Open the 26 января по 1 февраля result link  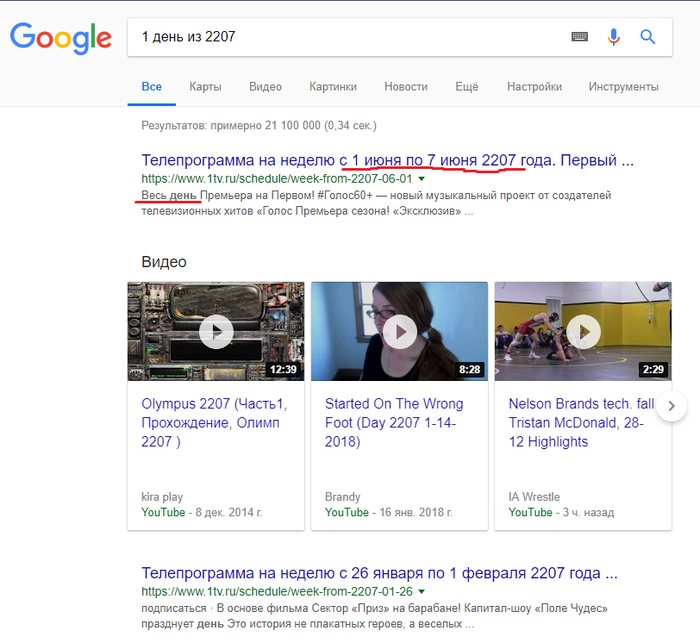point(379,574)
